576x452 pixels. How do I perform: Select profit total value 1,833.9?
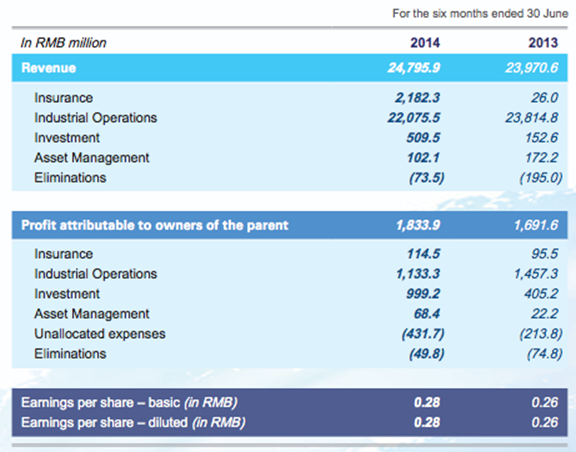418,225
